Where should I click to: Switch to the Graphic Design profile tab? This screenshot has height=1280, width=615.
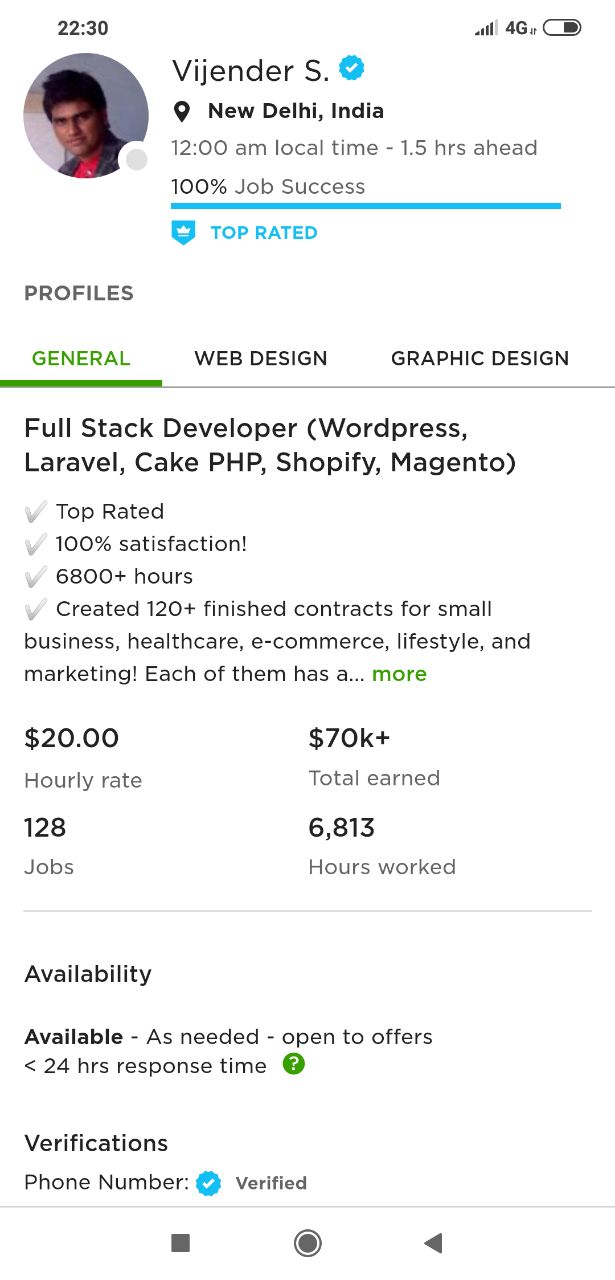coord(480,358)
